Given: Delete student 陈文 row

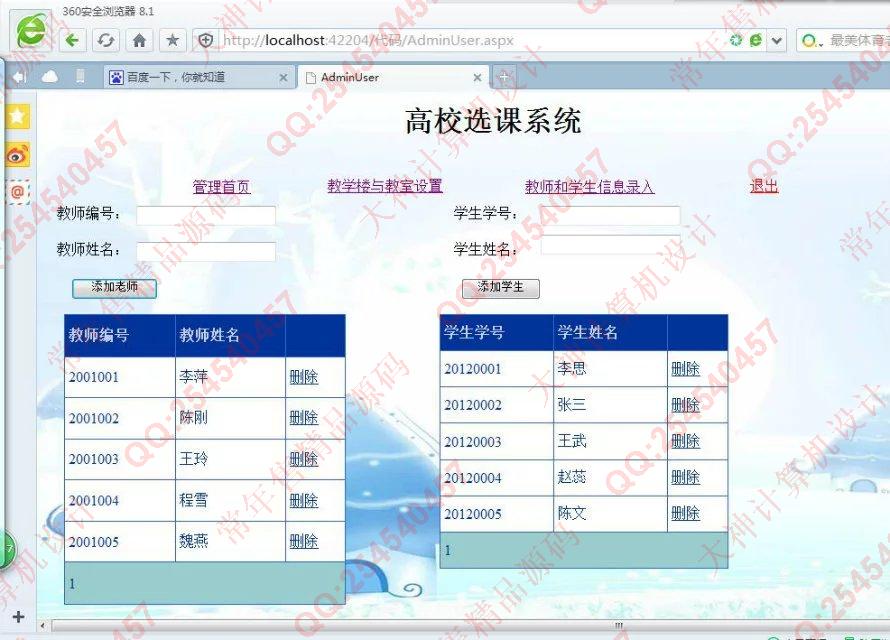Looking at the screenshot, I should [x=686, y=513].
